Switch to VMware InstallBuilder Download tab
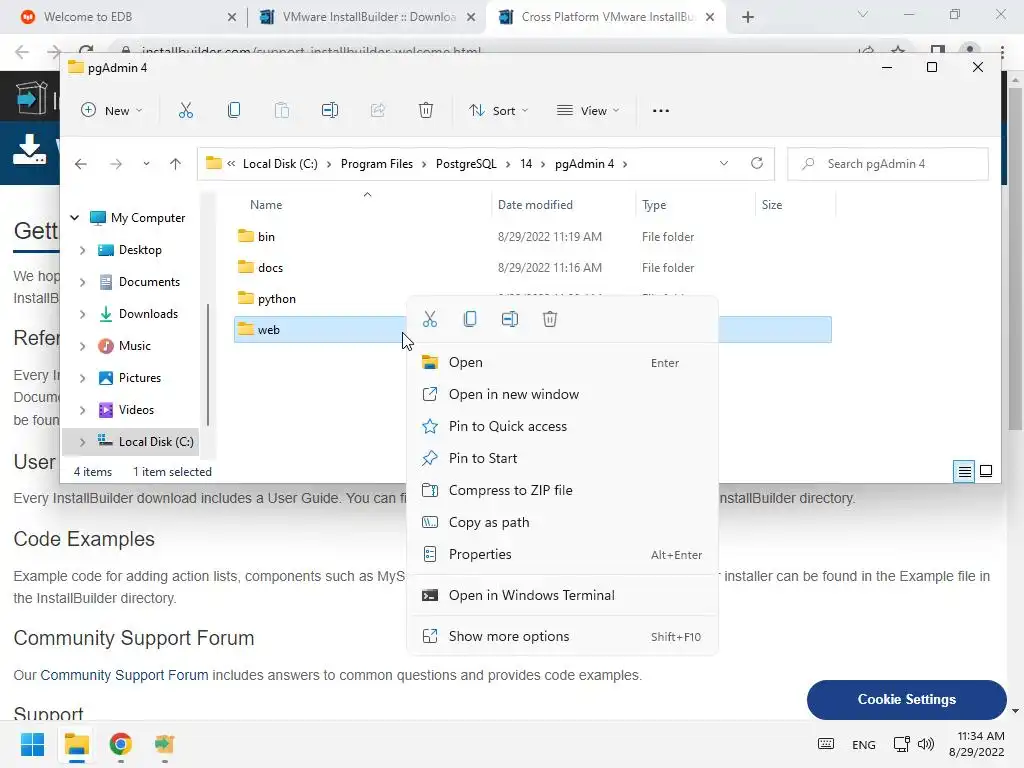Viewport: 1024px width, 768px height. coord(368,17)
